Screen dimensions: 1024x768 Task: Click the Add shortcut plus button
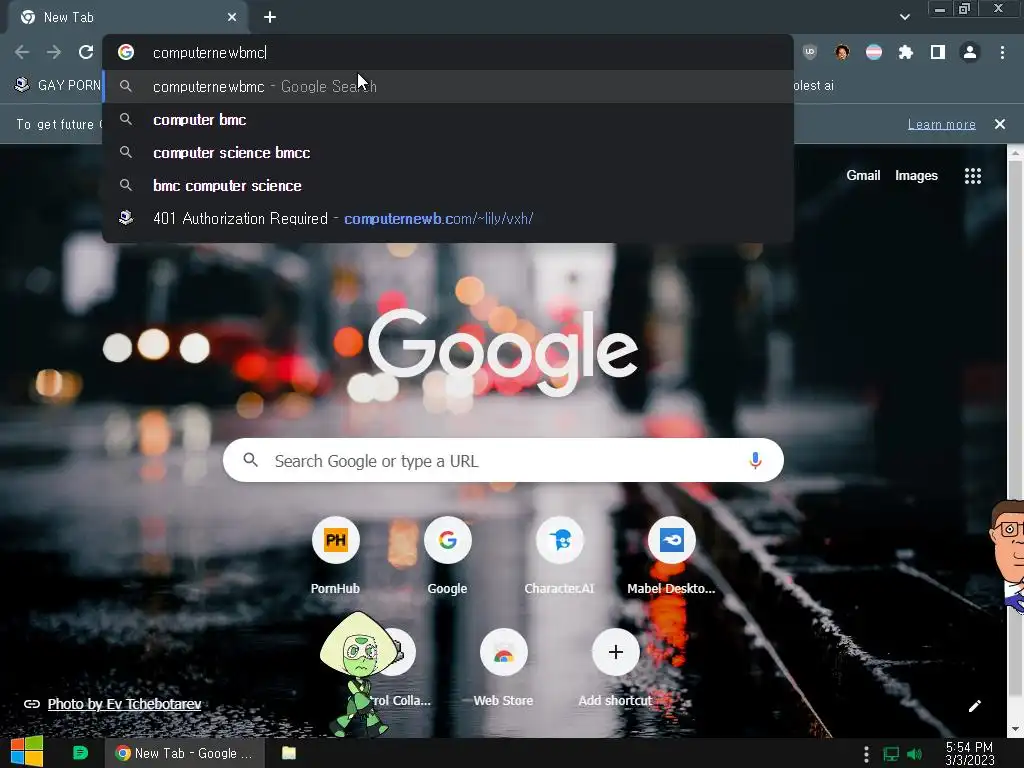point(615,652)
